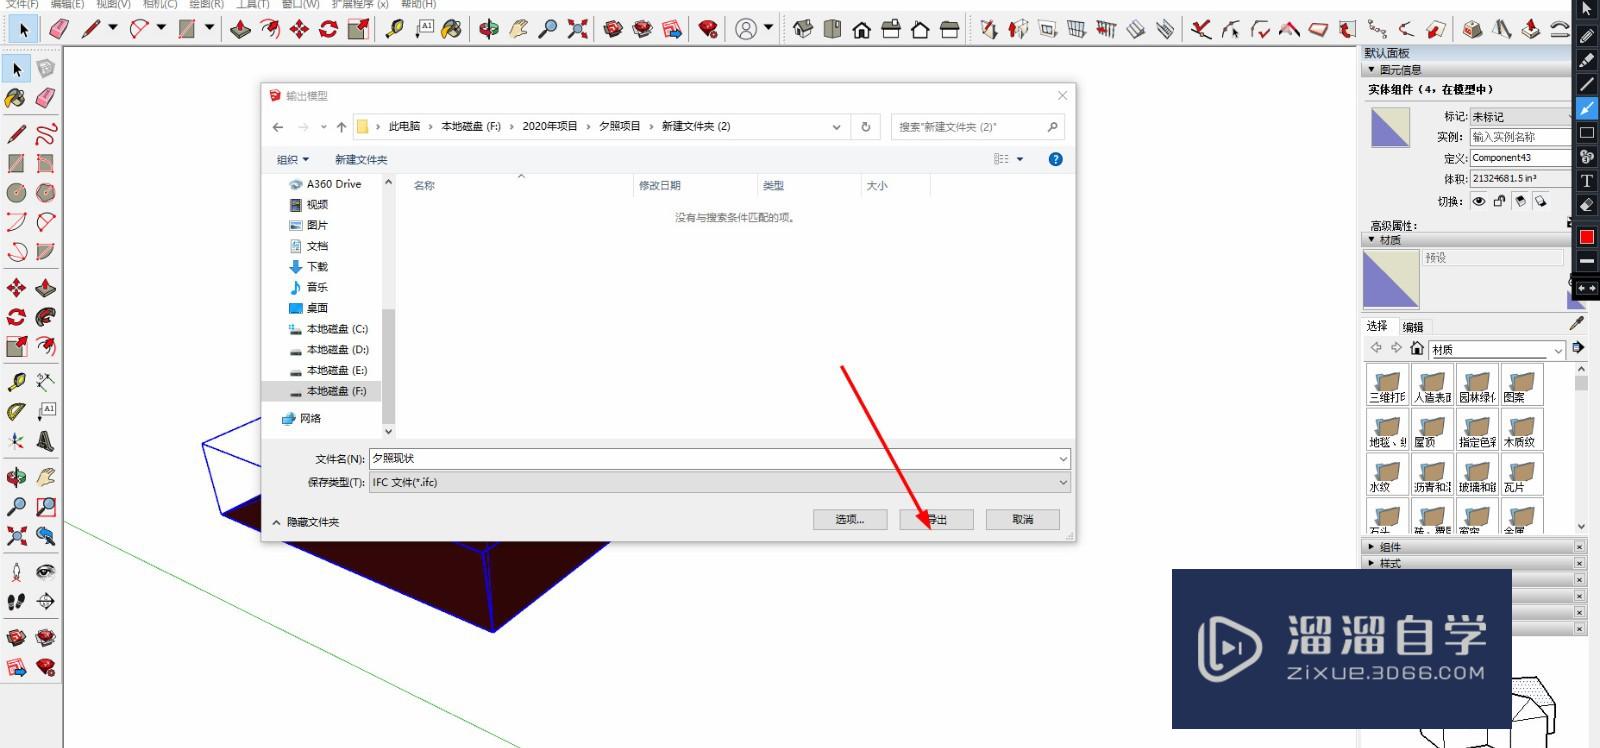Click the help icon in export dialog

point(1055,159)
